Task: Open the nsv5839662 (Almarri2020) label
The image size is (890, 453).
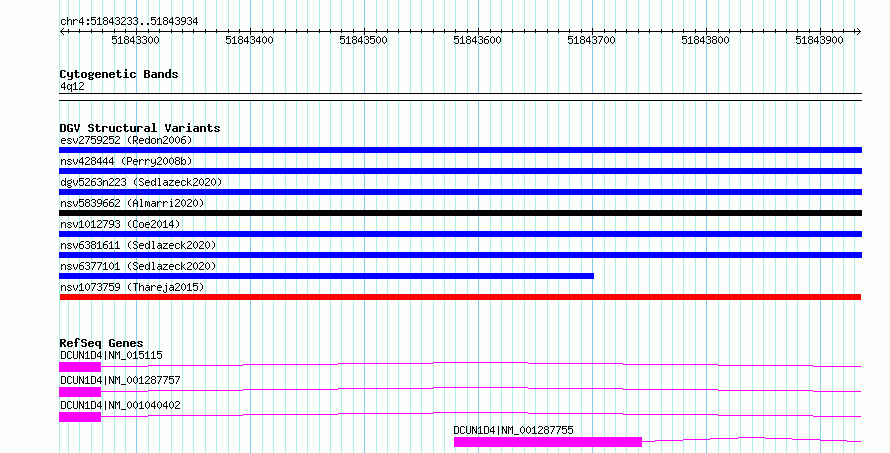Action: click(132, 203)
